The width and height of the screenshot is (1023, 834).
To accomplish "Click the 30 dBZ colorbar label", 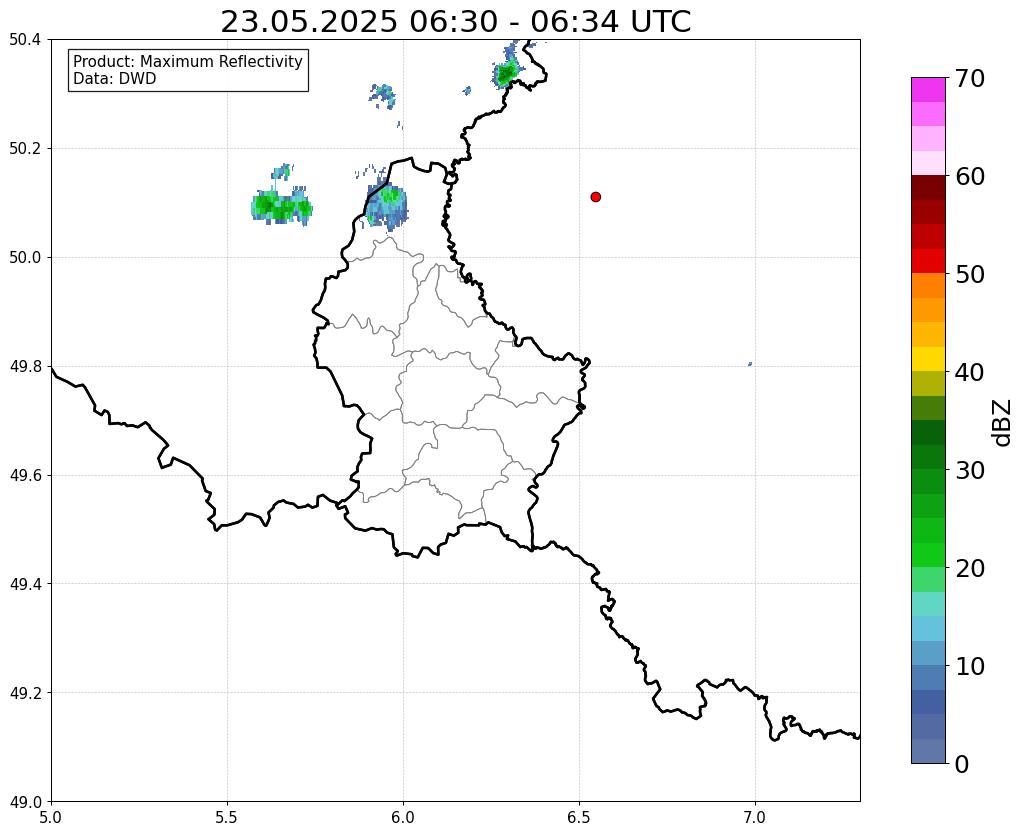I will point(970,470).
